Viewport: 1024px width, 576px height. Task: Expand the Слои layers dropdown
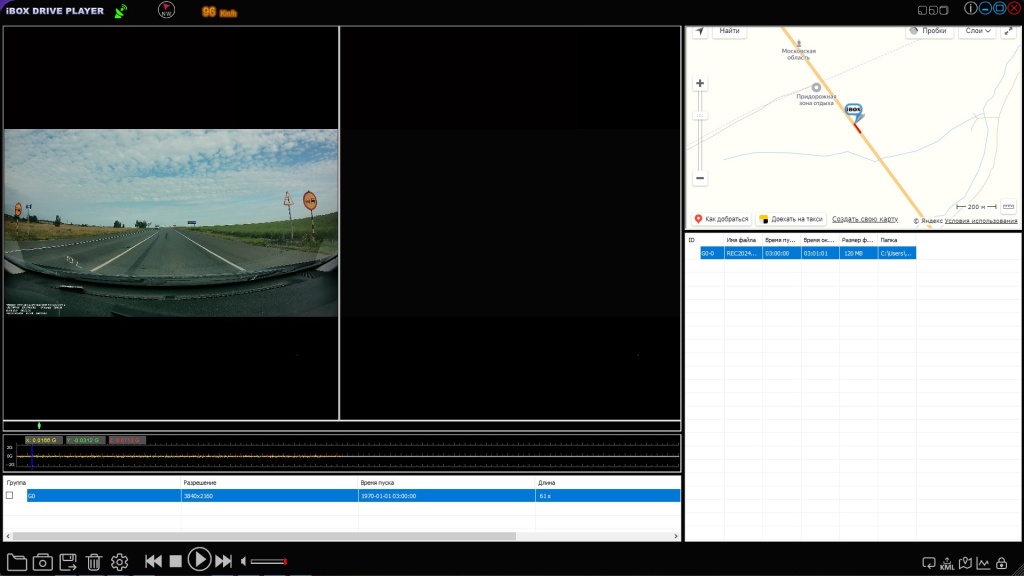click(977, 31)
